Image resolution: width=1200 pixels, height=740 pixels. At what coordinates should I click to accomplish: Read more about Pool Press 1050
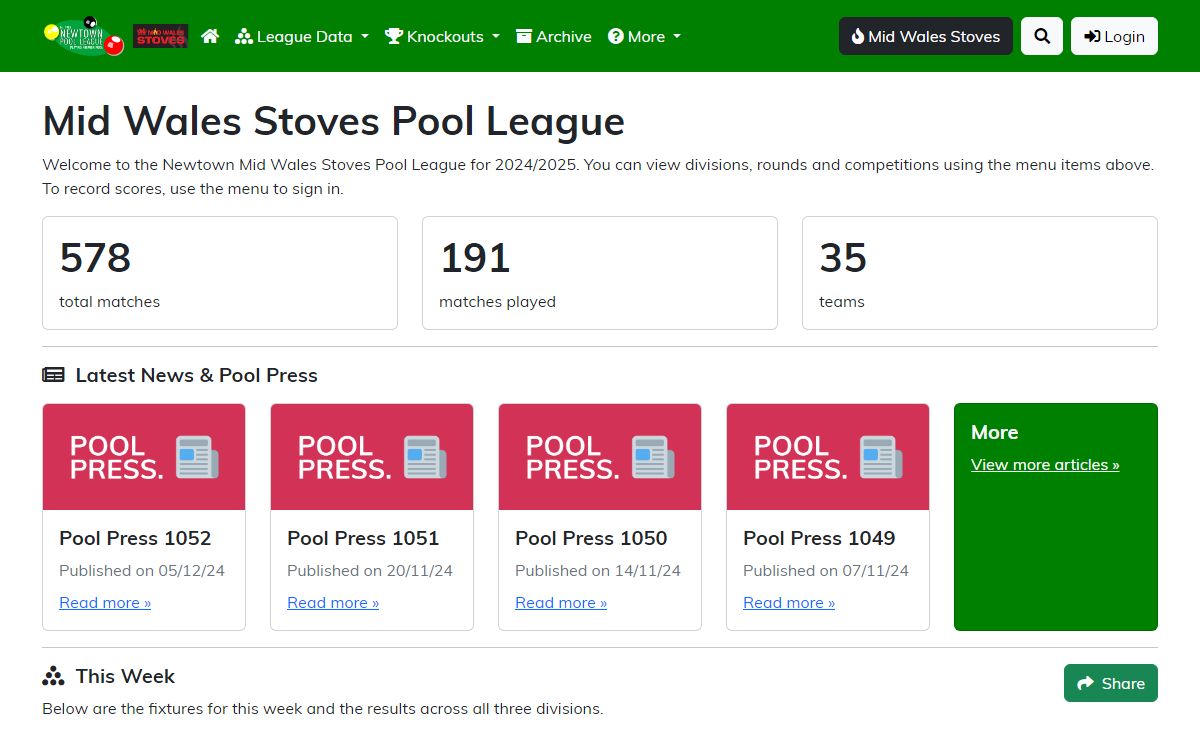point(561,602)
